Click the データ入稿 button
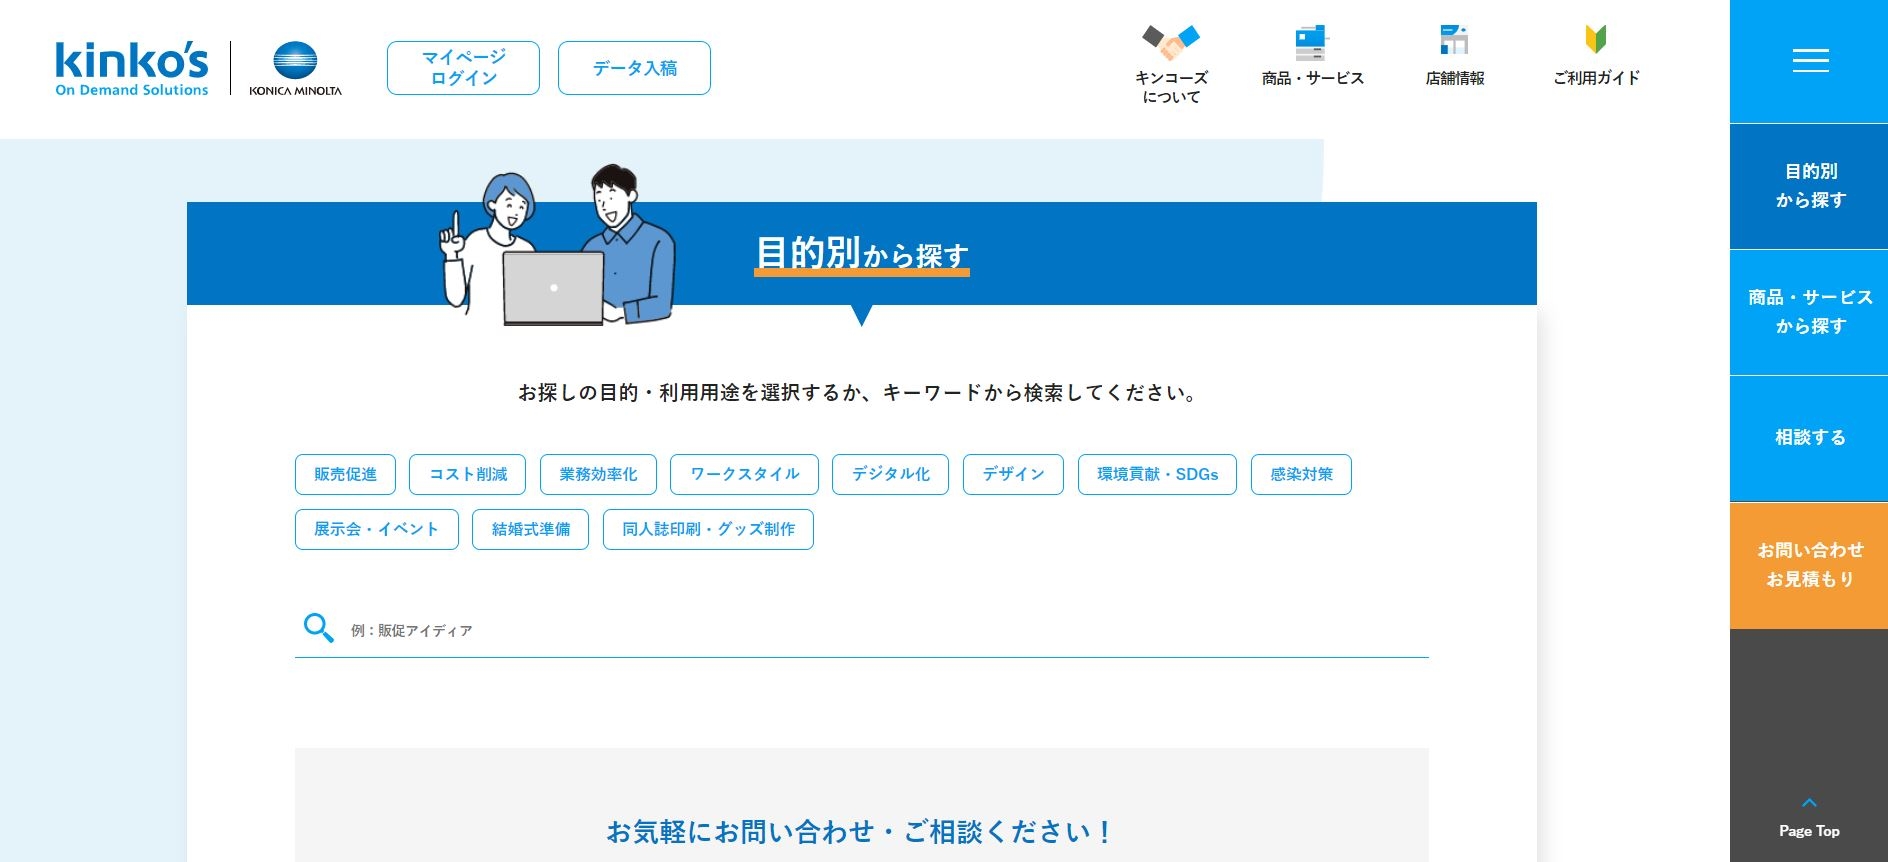1888x862 pixels. [x=634, y=68]
